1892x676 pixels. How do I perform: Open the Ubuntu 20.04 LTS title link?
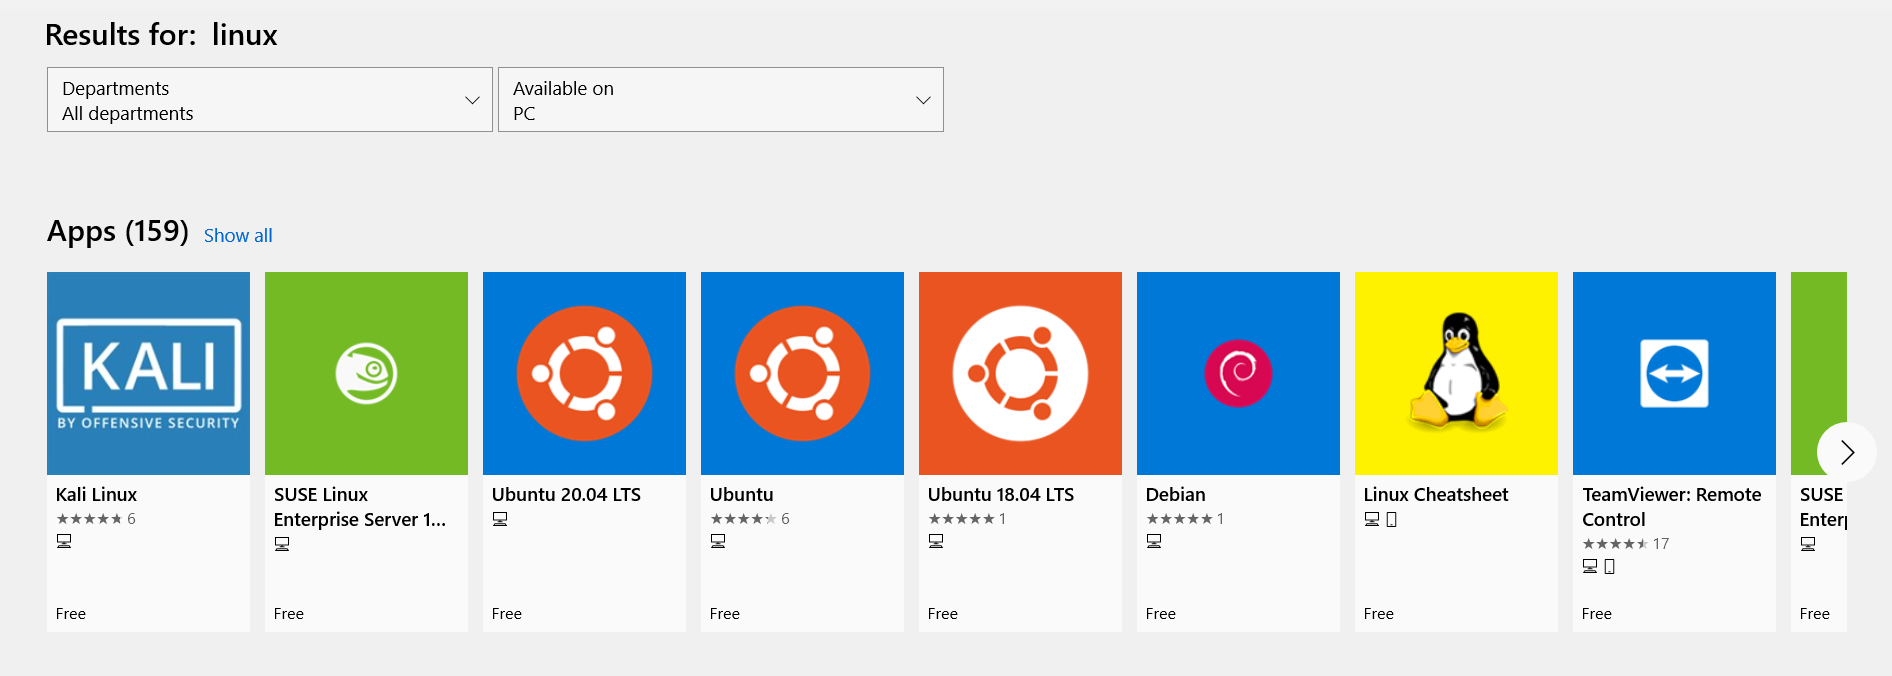click(566, 494)
